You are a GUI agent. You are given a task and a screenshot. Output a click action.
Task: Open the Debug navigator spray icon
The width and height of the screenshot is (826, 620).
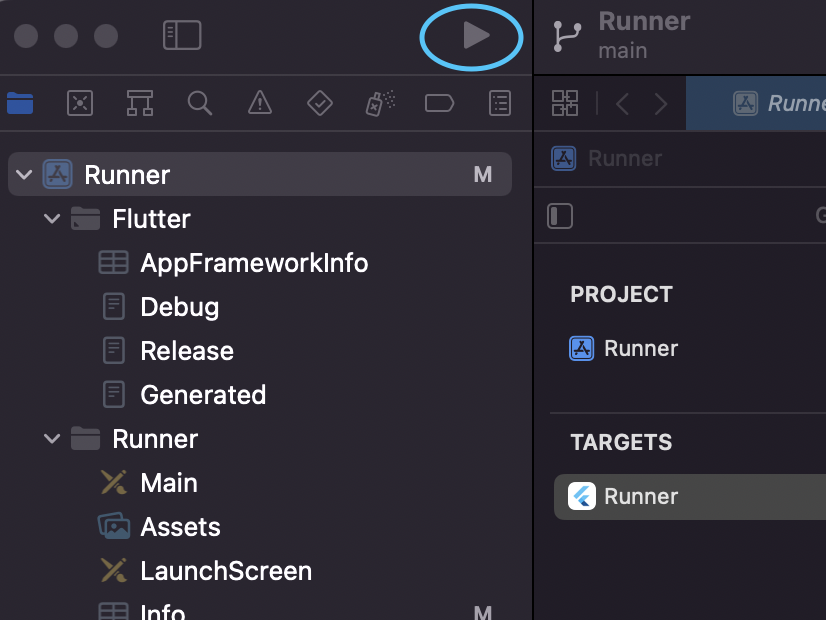pos(380,103)
